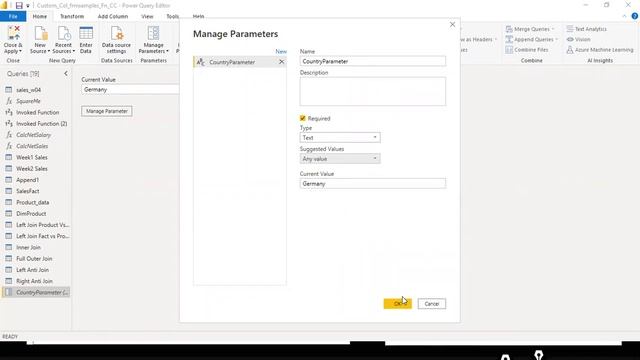Screen dimensions: 640x360
Task: Click the Name input field
Action: click(373, 61)
